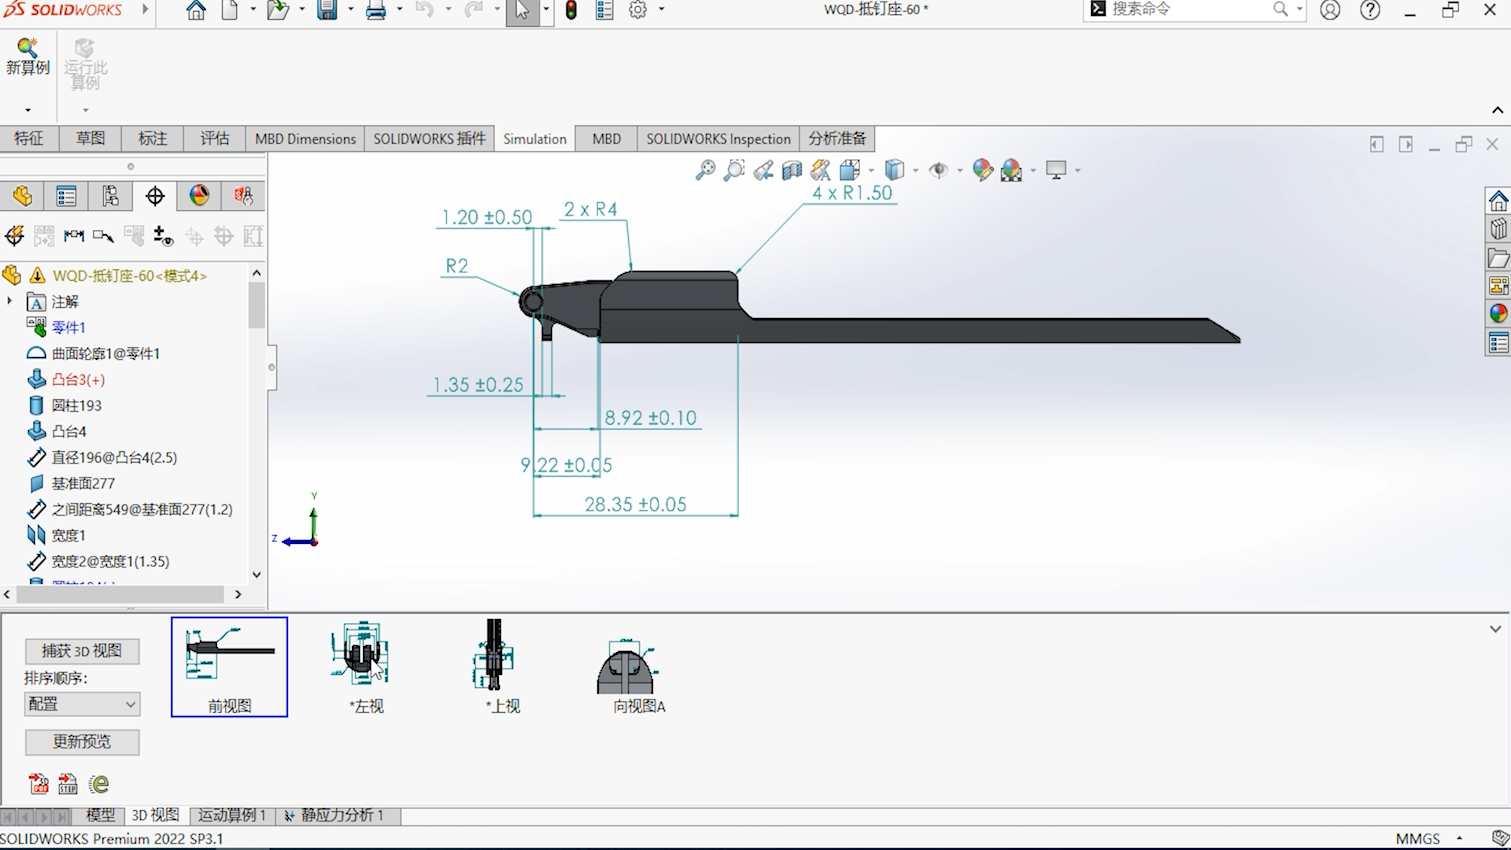Open the PropertyManager tab
The width and height of the screenshot is (1511, 850).
click(x=66, y=196)
